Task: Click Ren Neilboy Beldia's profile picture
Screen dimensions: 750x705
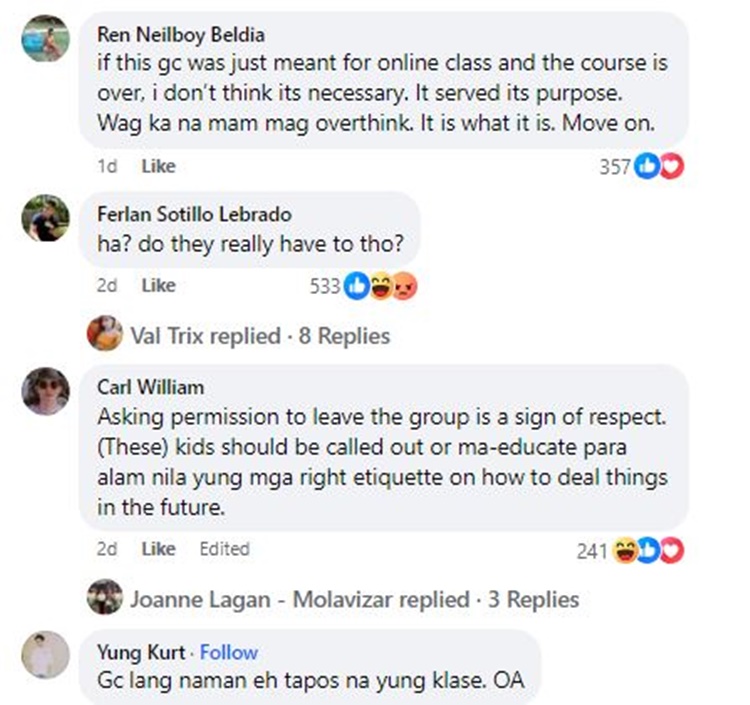Action: coord(46,39)
